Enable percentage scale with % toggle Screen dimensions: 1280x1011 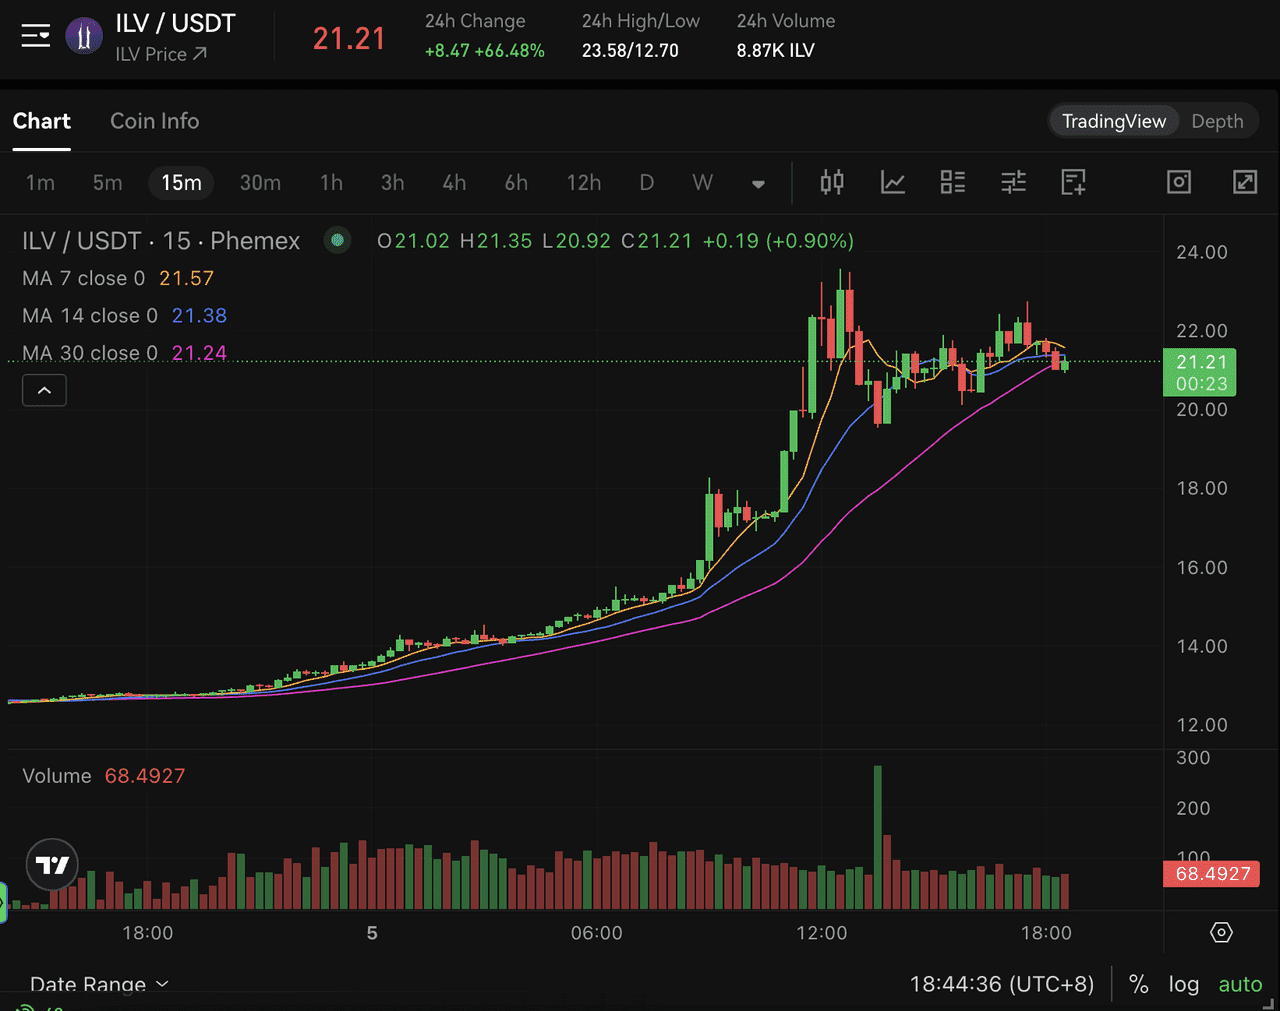click(1138, 984)
